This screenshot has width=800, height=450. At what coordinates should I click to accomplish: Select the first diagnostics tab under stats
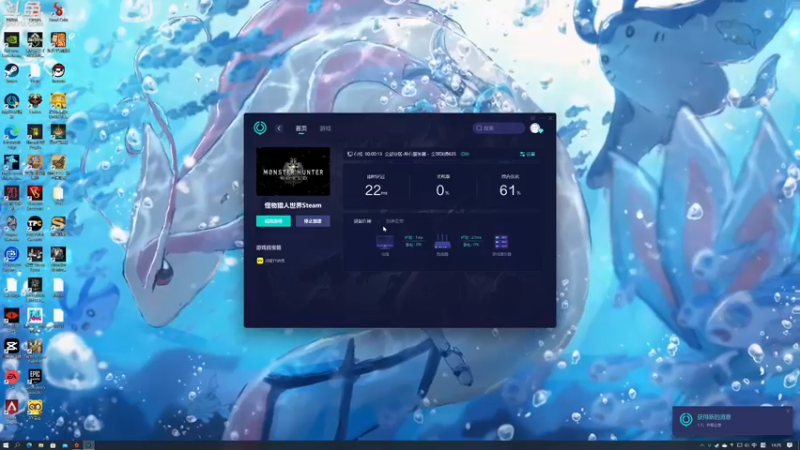pyautogui.click(x=362, y=221)
